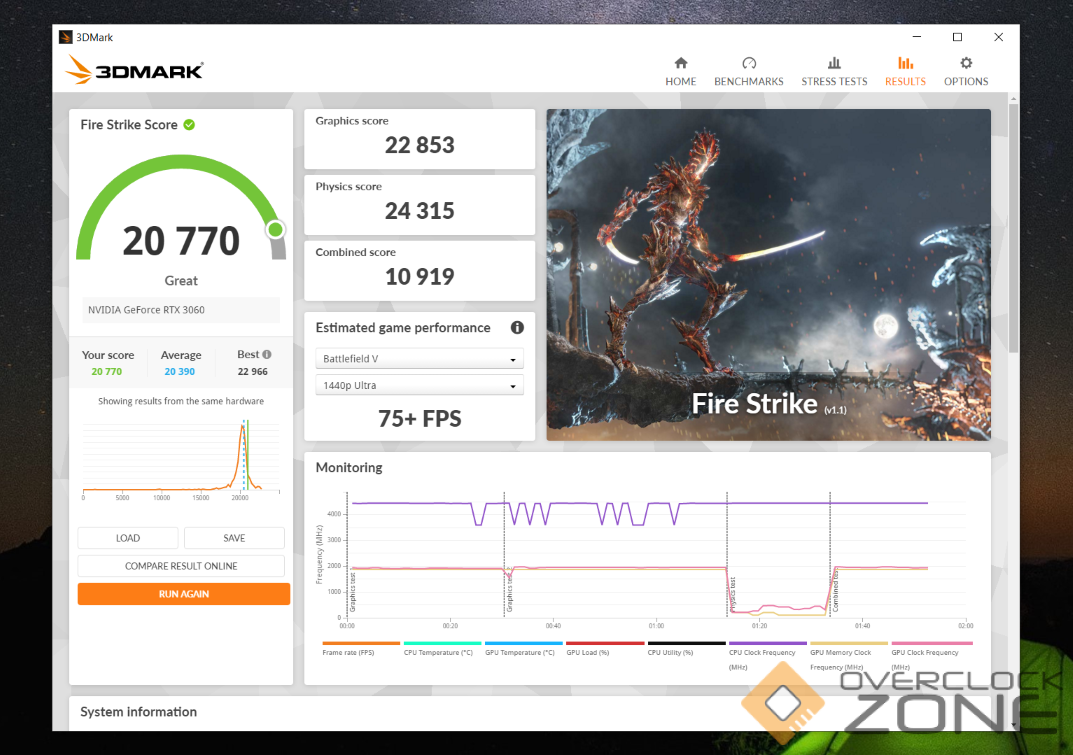The image size is (1073, 755).
Task: Toggle GPU Load (%) legend swatch
Action: [x=605, y=643]
